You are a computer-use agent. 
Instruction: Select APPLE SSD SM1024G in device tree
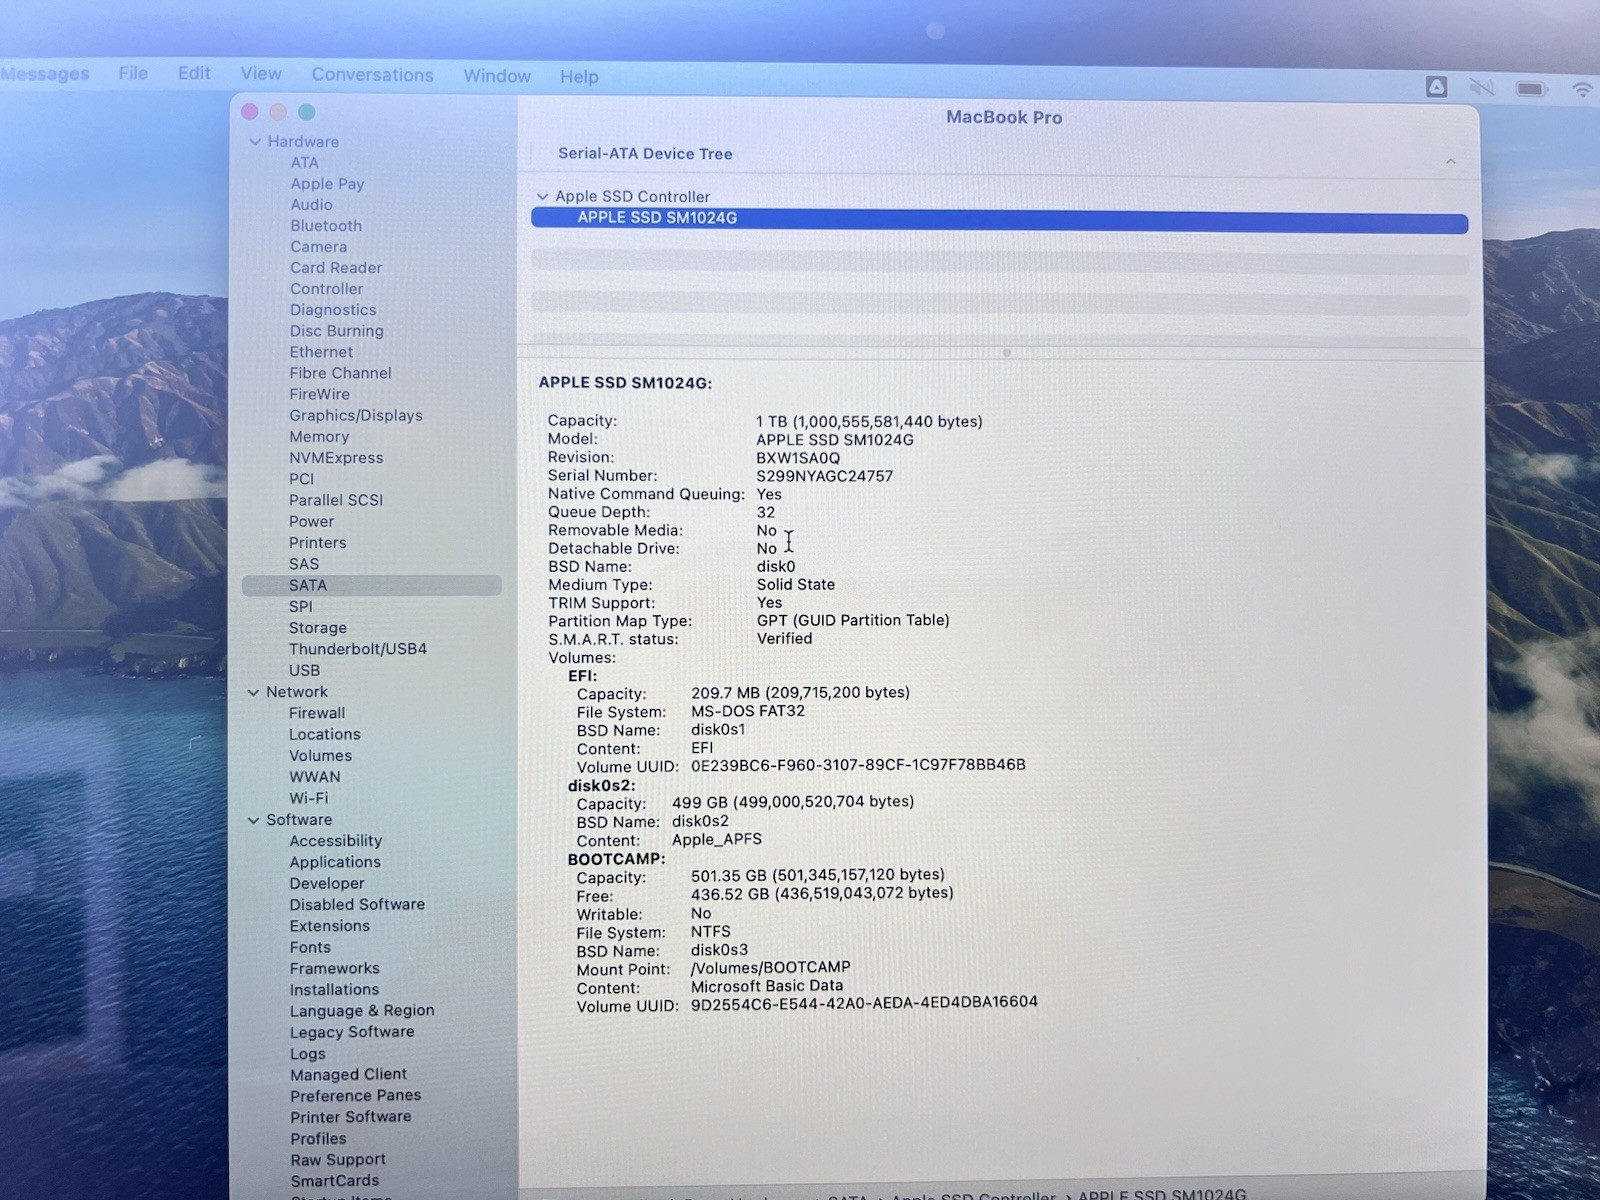click(x=999, y=219)
